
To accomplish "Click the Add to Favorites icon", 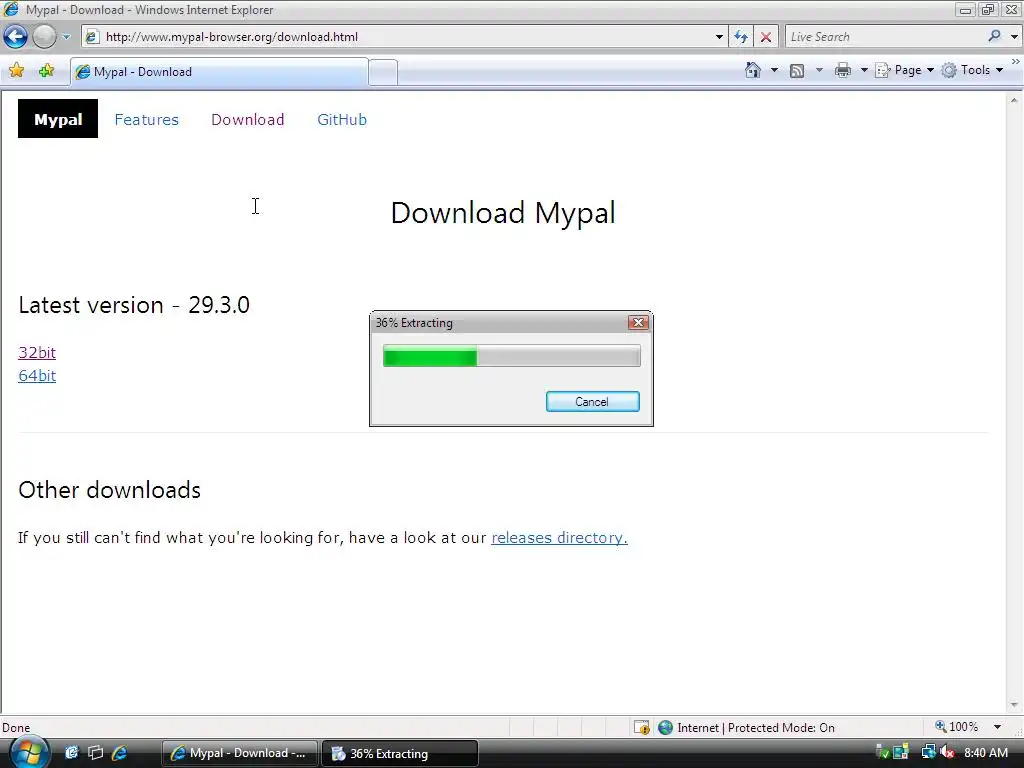I will (46, 71).
